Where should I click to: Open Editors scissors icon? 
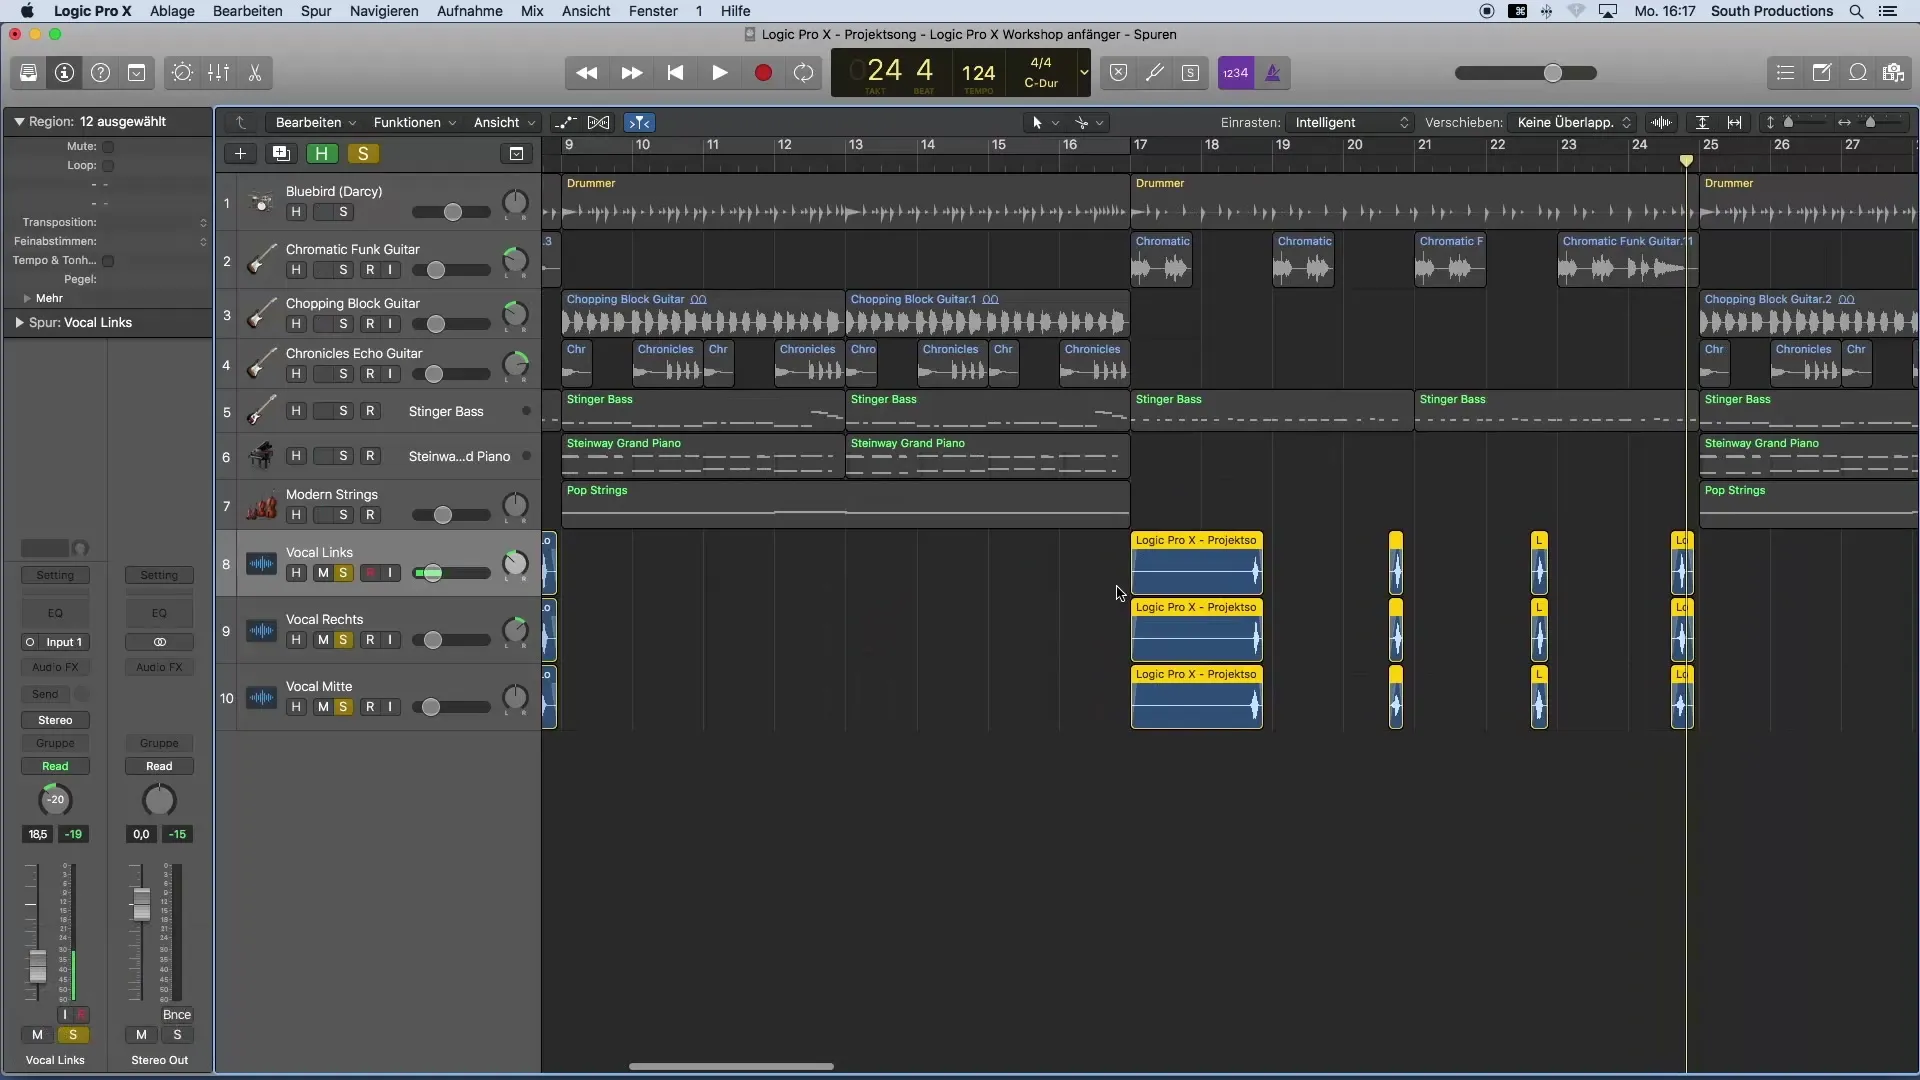click(x=254, y=73)
